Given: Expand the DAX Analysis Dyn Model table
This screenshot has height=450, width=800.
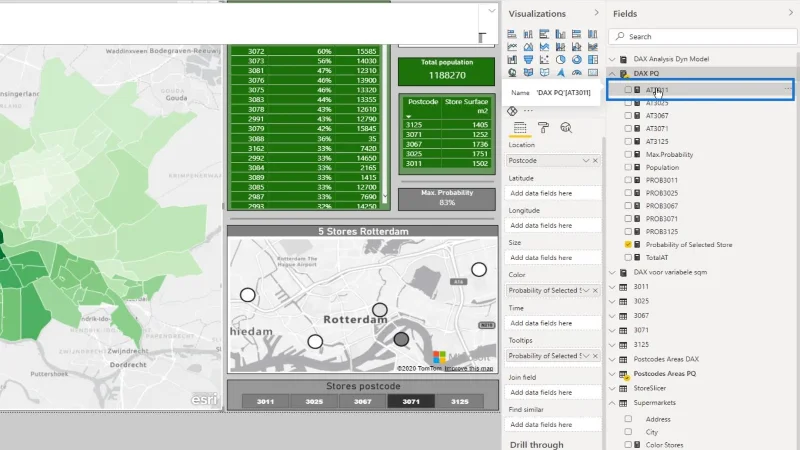Looking at the screenshot, I should [x=612, y=59].
